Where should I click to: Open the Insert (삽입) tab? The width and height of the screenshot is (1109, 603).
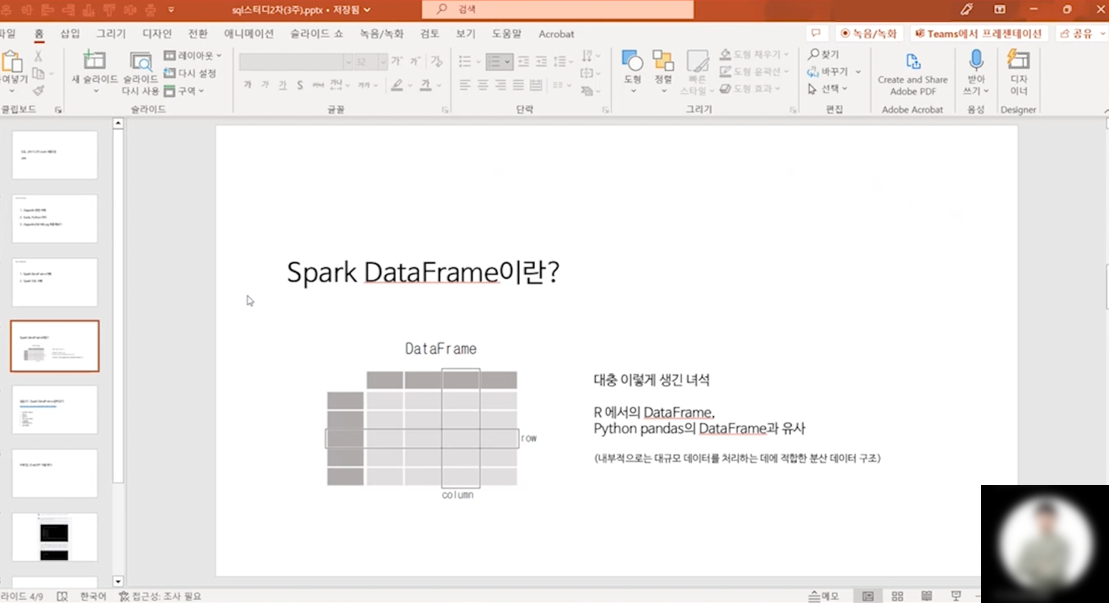click(x=70, y=33)
